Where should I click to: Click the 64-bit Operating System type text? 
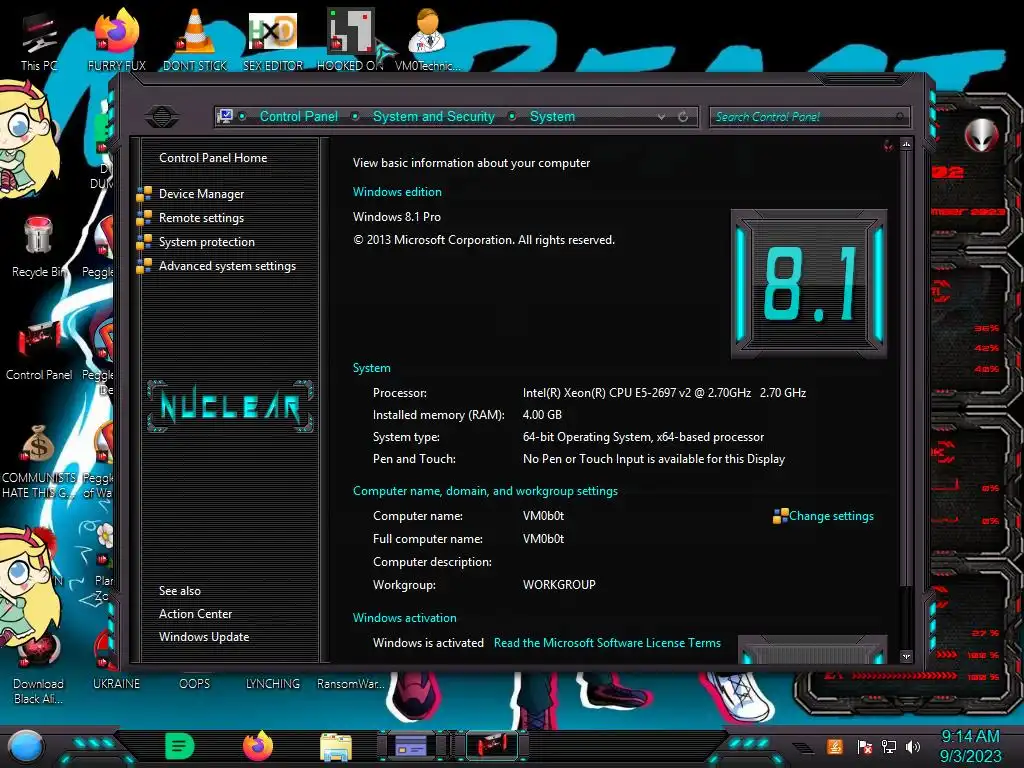click(x=643, y=437)
